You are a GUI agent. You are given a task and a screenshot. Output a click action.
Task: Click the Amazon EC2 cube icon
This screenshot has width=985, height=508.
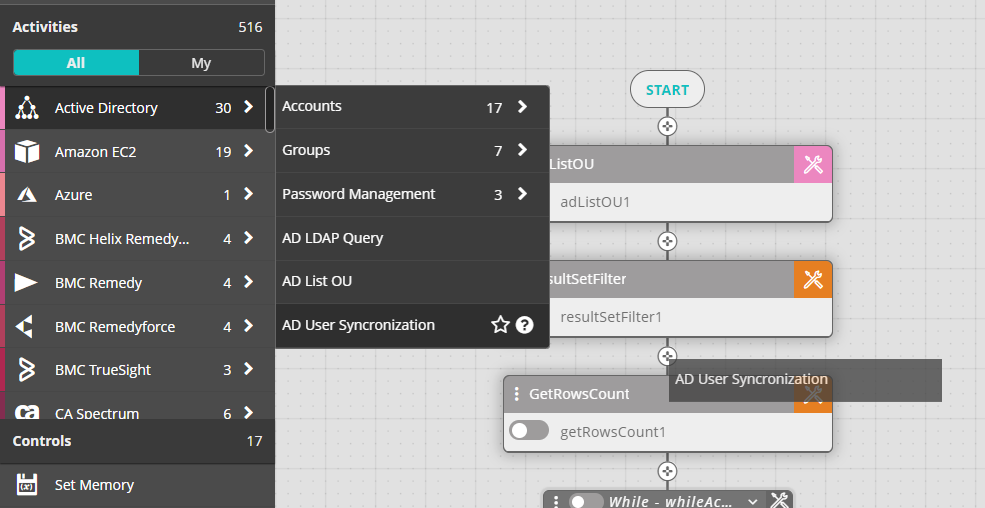(26, 151)
